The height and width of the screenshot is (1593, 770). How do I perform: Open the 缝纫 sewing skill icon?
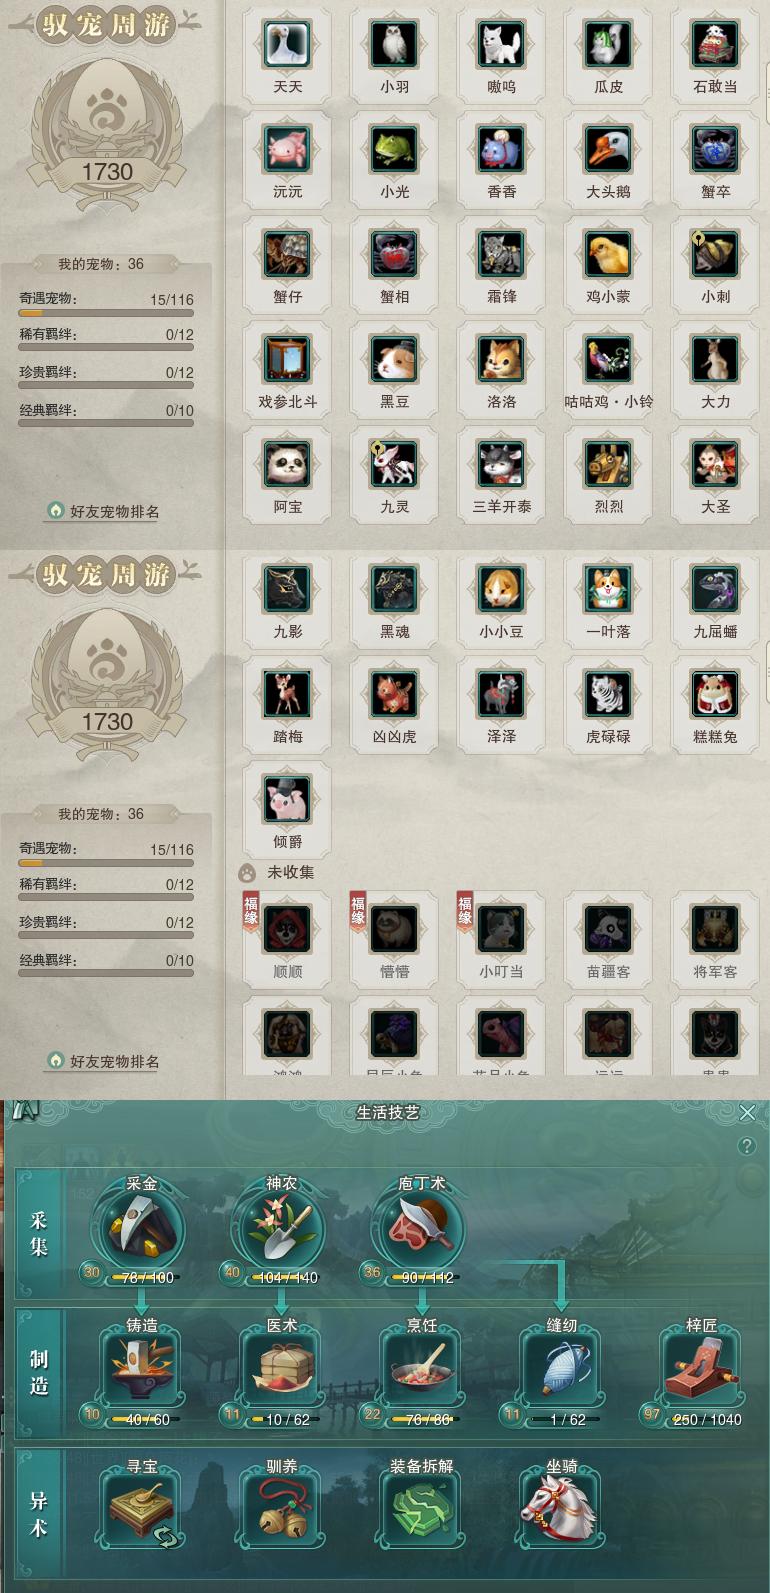pyautogui.click(x=561, y=1369)
